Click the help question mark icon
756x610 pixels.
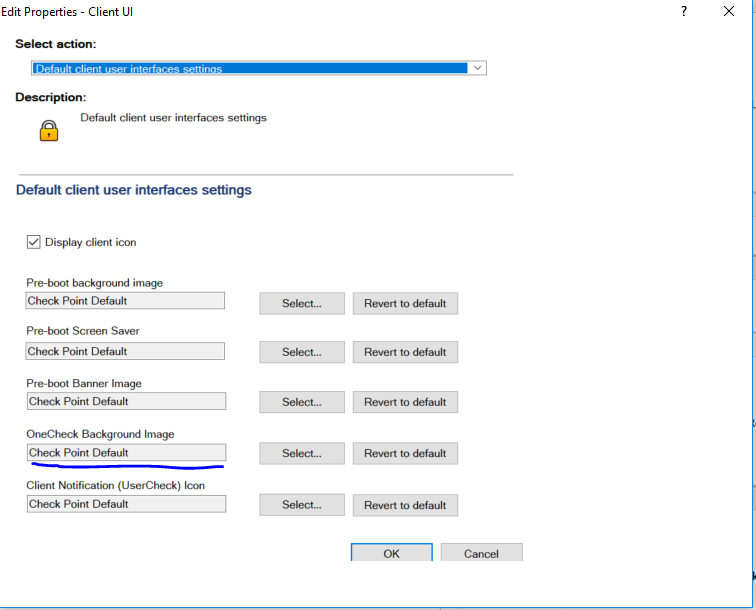pyautogui.click(x=684, y=11)
